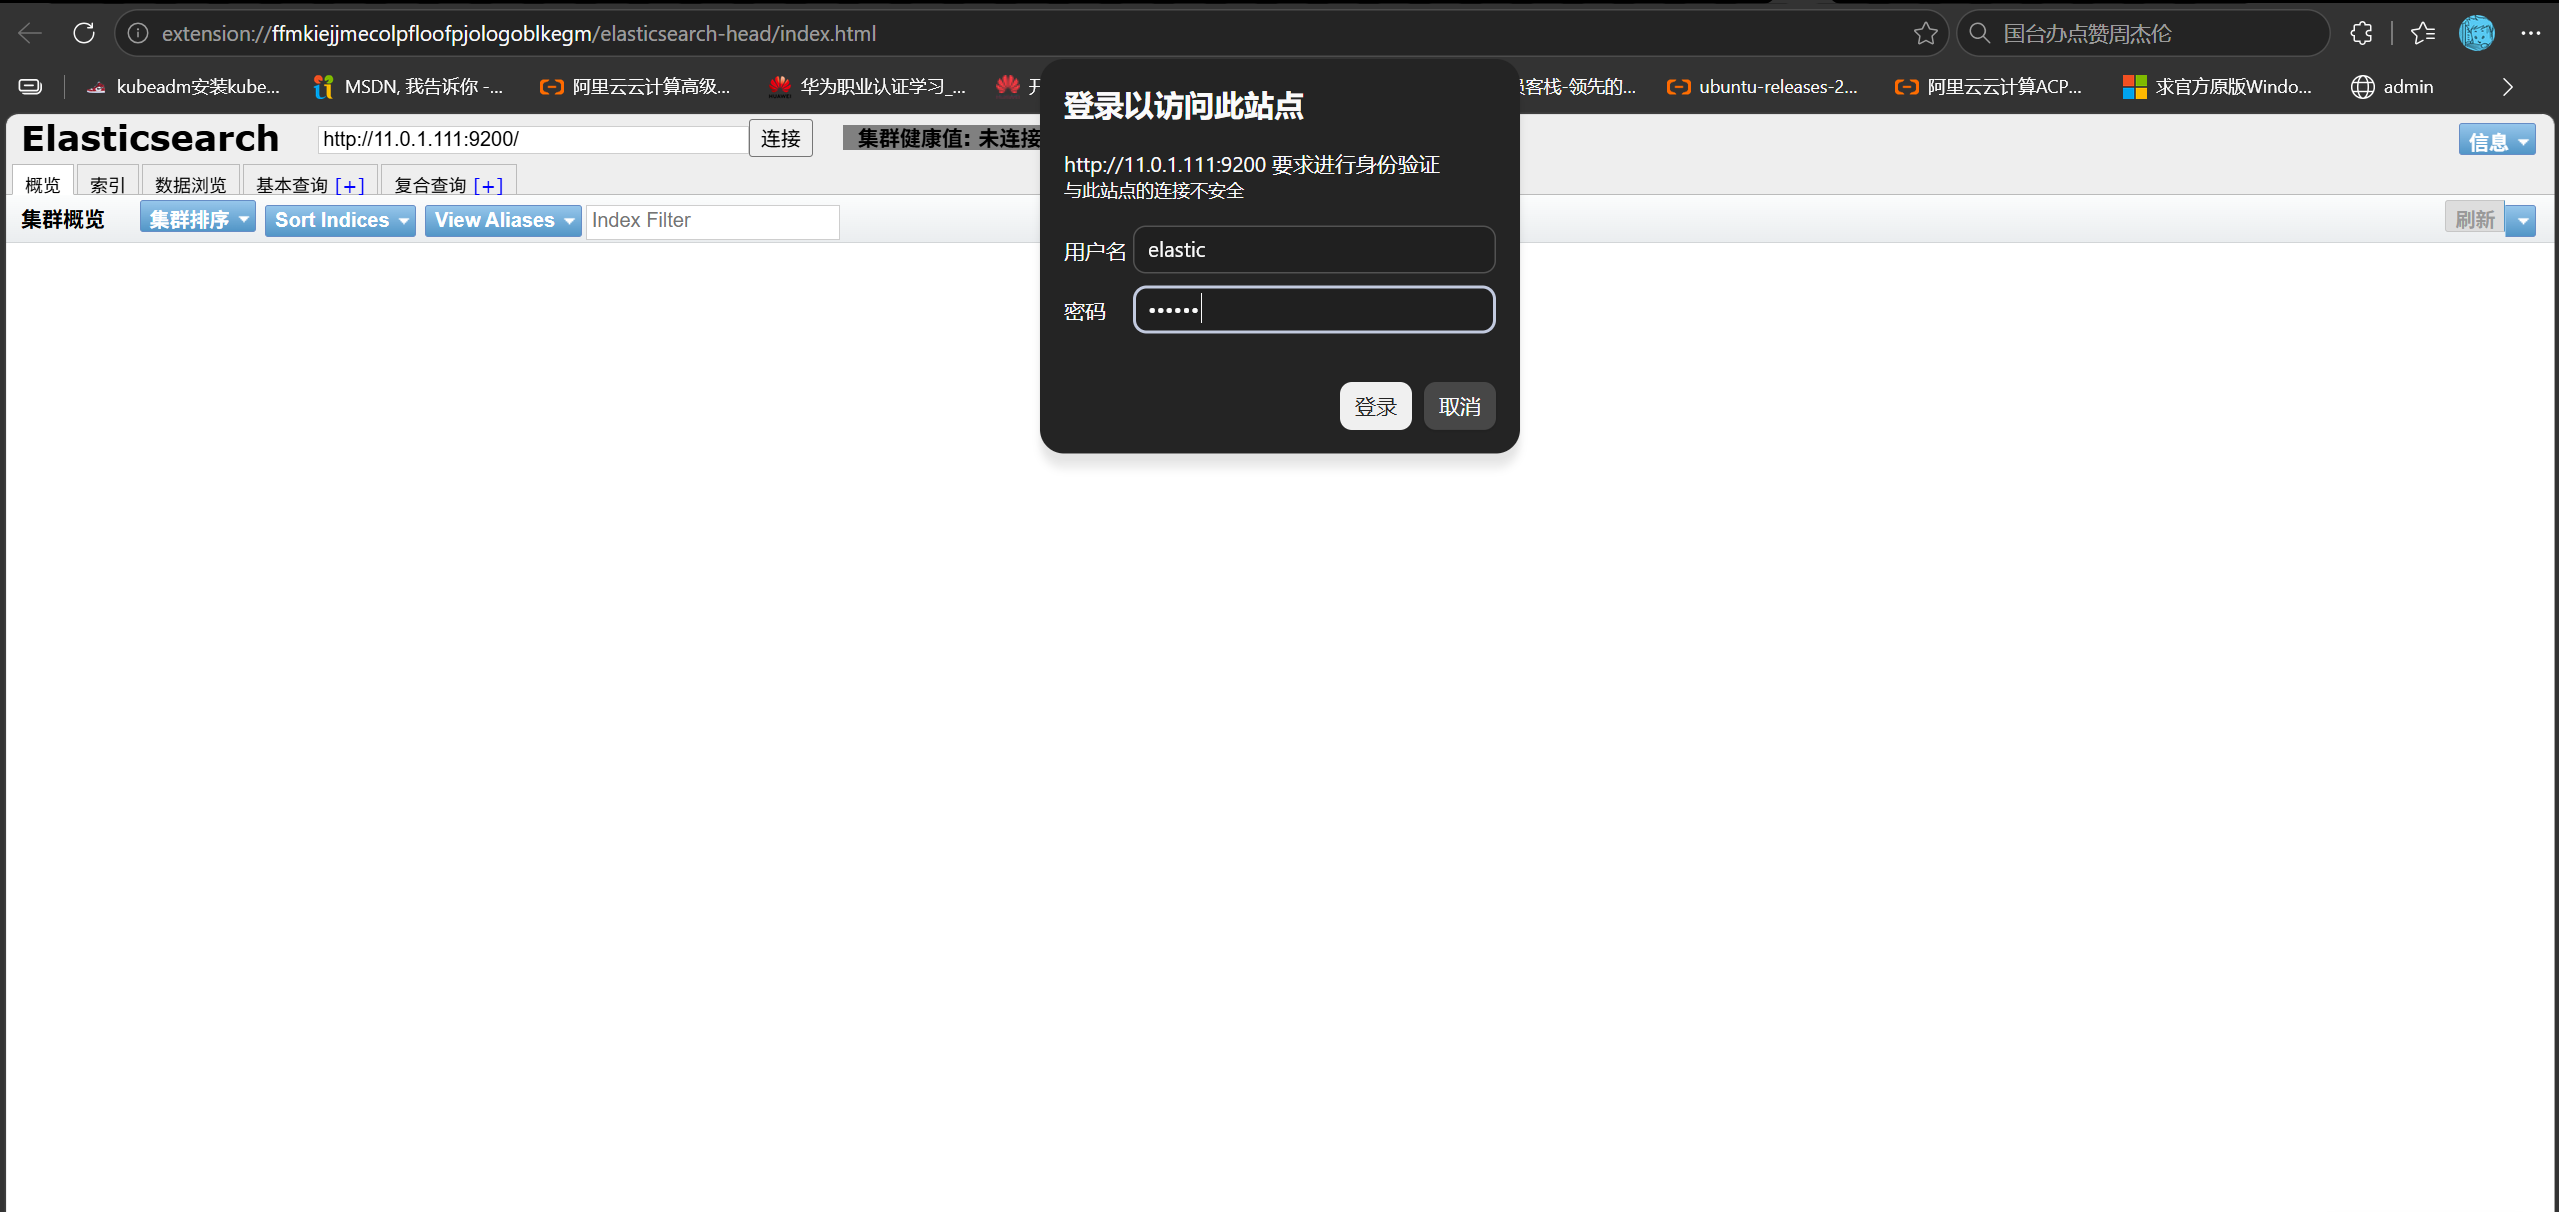This screenshot has width=2559, height=1212.
Task: Open the MSDN, 我告诉你 bookmark
Action: (x=408, y=87)
